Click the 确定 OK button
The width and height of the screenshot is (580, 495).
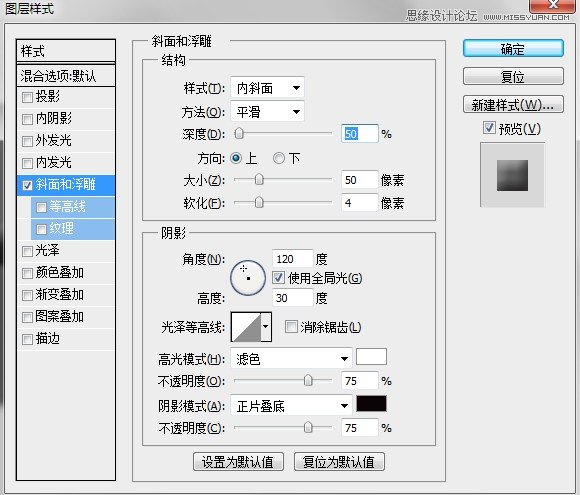513,48
